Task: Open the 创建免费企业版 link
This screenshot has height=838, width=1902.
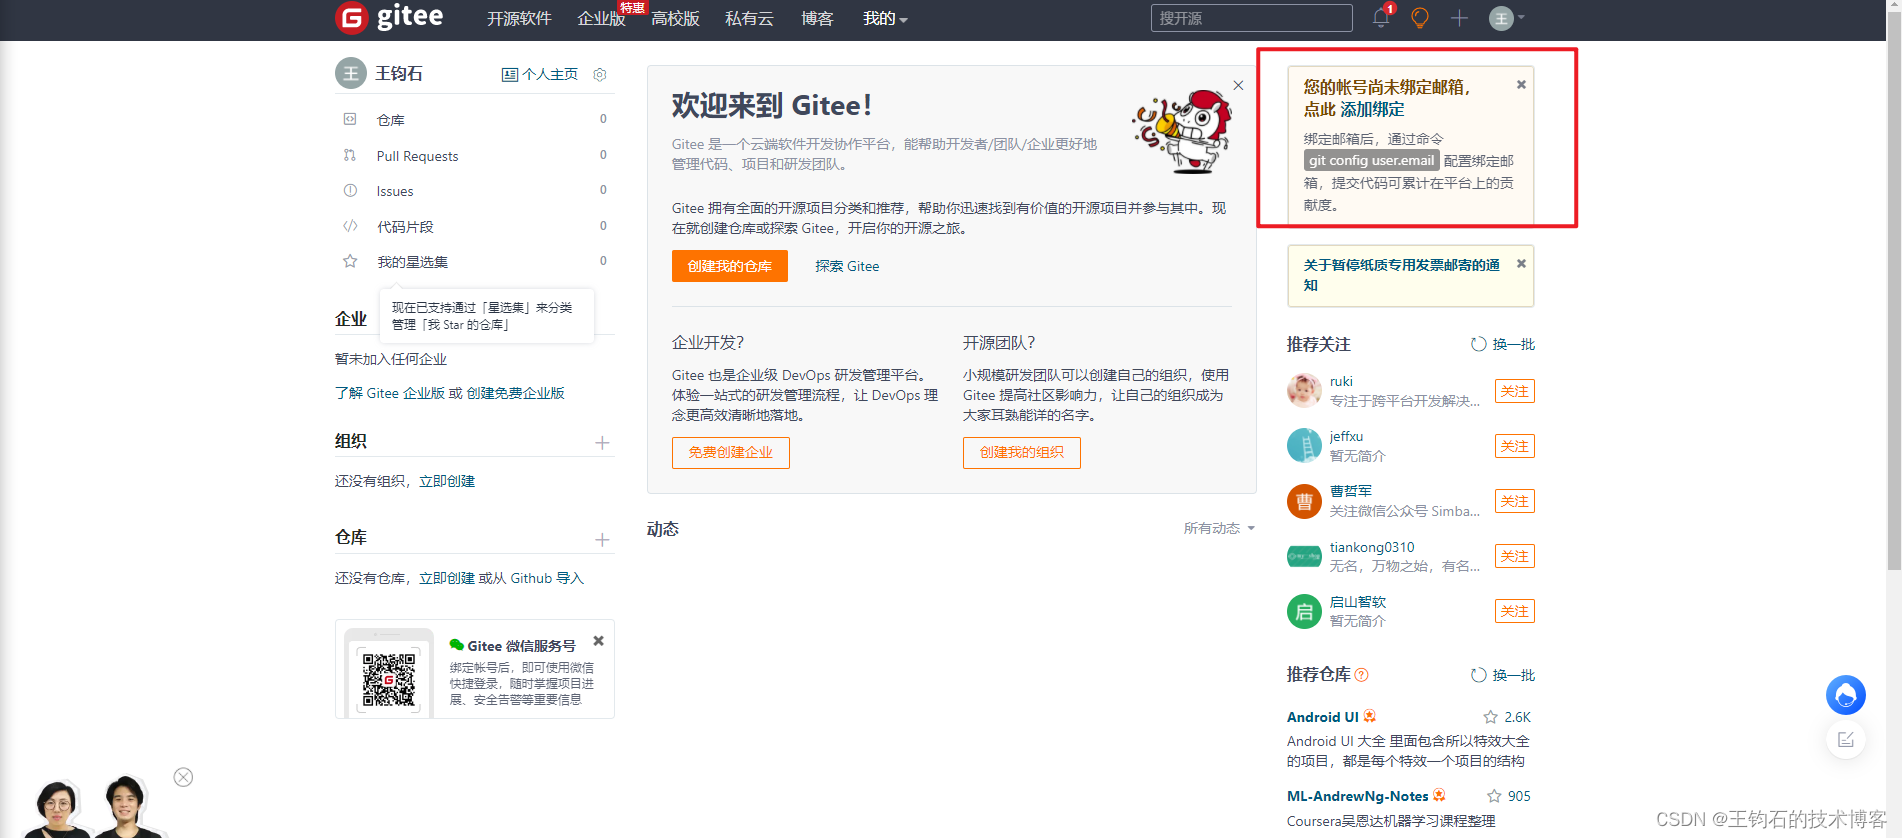Action: pyautogui.click(x=515, y=393)
